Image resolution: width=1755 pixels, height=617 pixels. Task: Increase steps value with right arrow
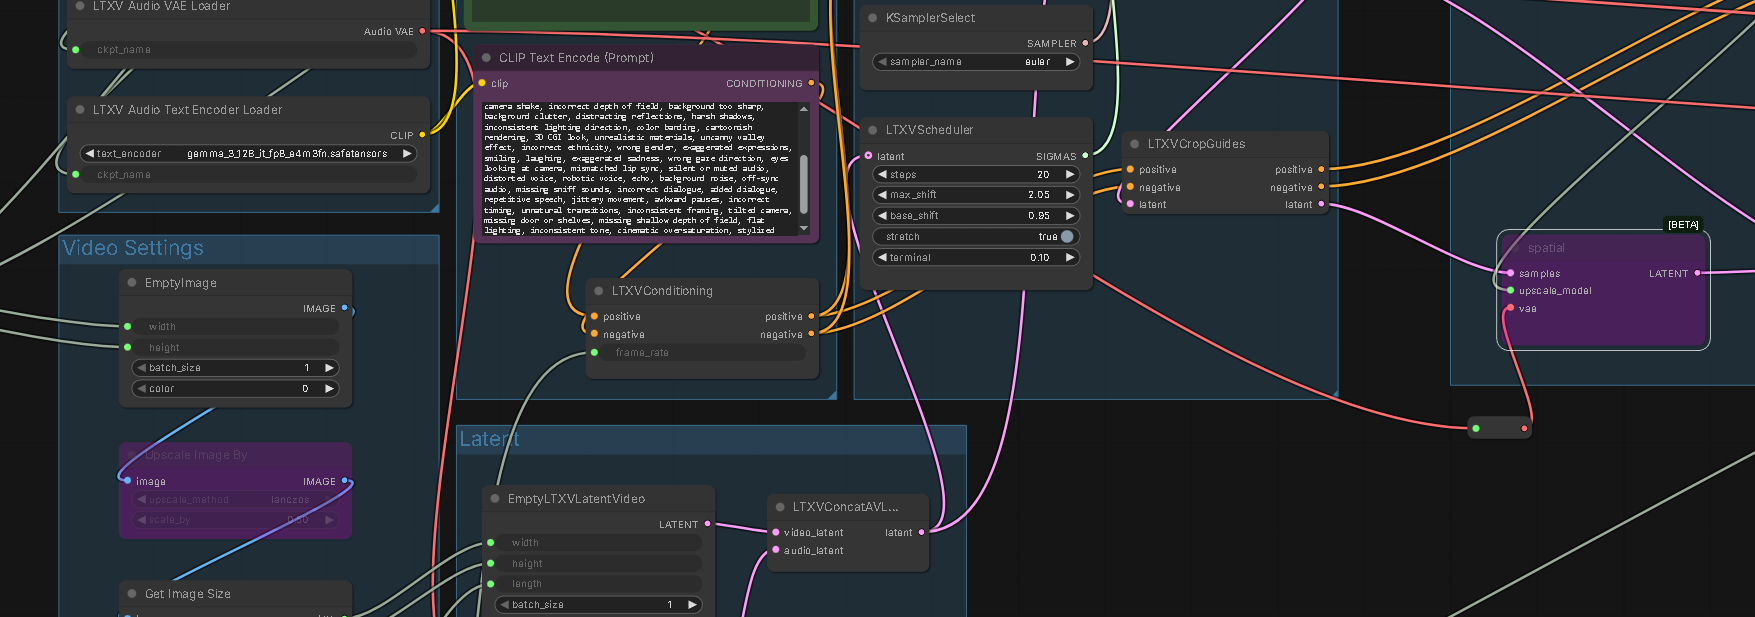(1070, 174)
